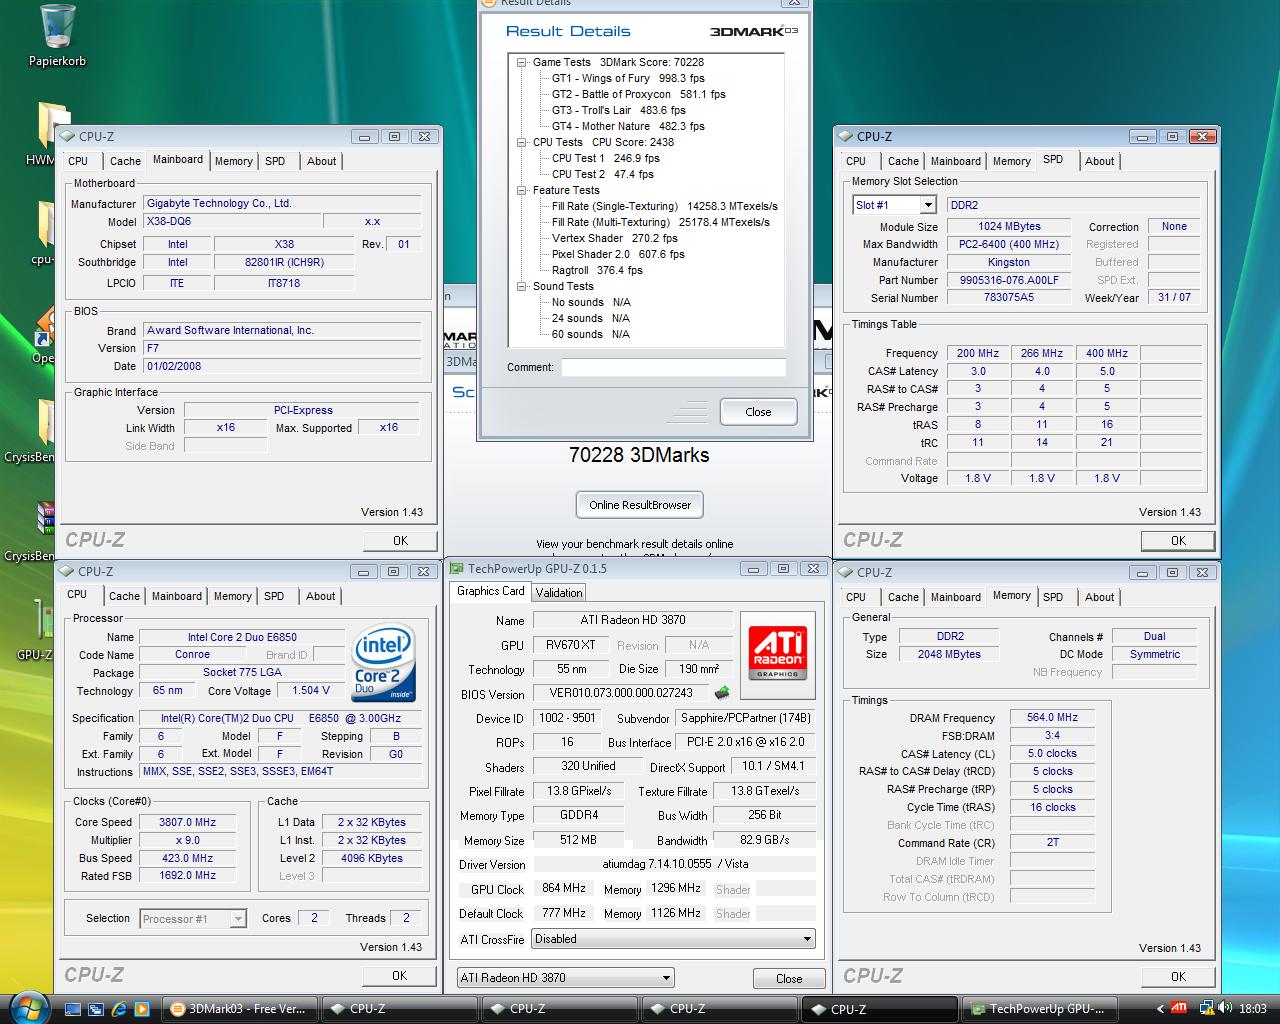Click the Online ResultBrowser button
Image resolution: width=1280 pixels, height=1024 pixels.
640,505
